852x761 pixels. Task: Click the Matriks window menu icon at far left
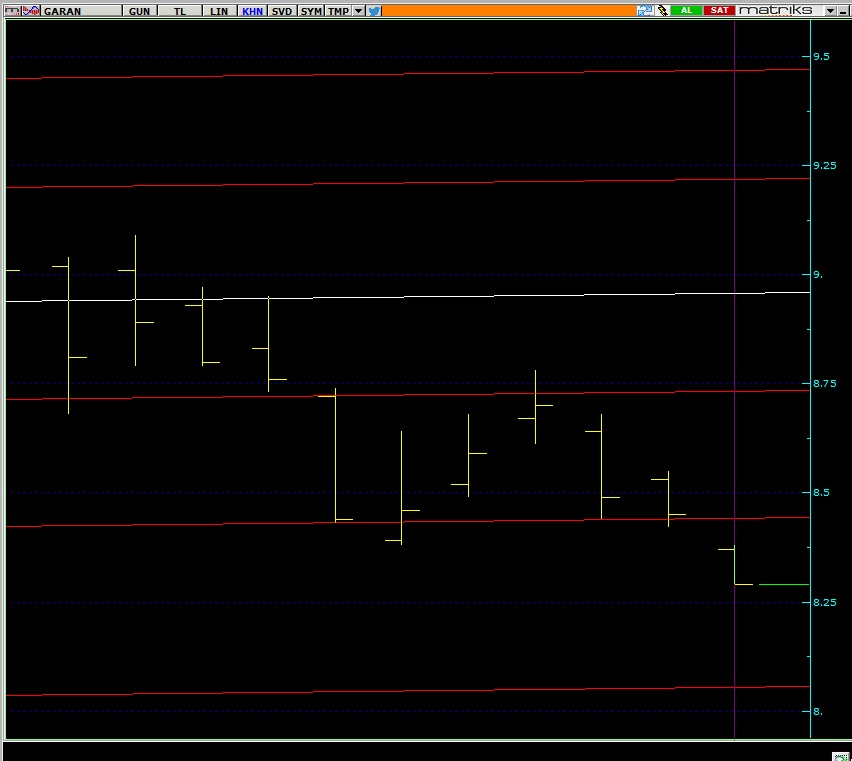(12, 10)
